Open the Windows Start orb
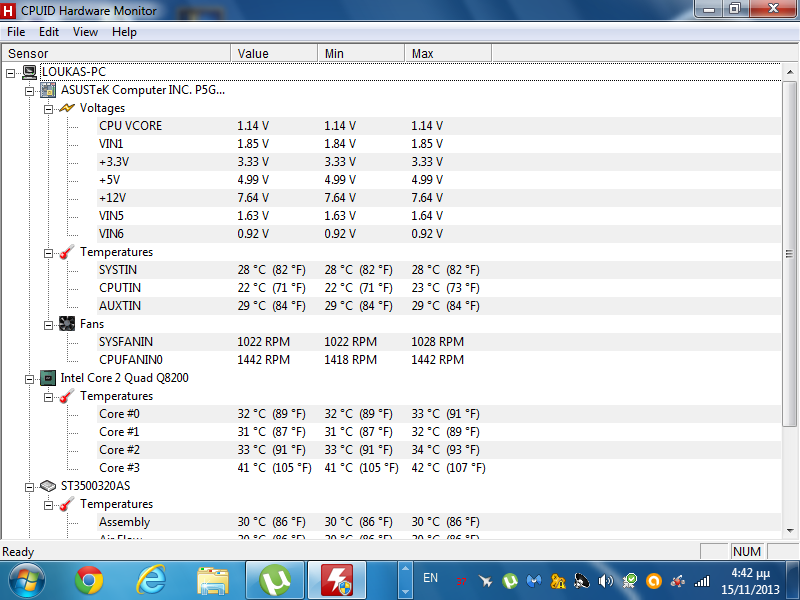800x600 pixels. [27, 581]
